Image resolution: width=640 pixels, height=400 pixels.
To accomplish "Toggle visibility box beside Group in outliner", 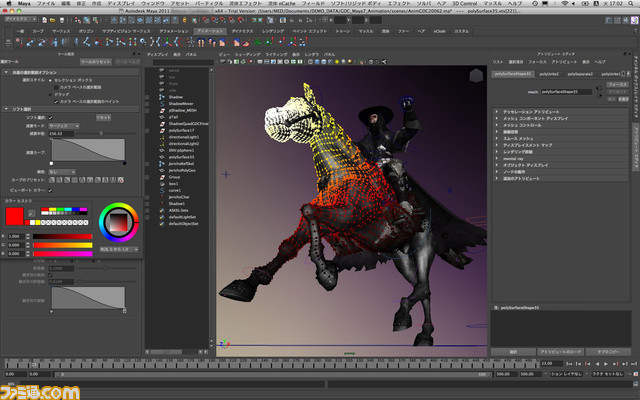I will [147, 177].
